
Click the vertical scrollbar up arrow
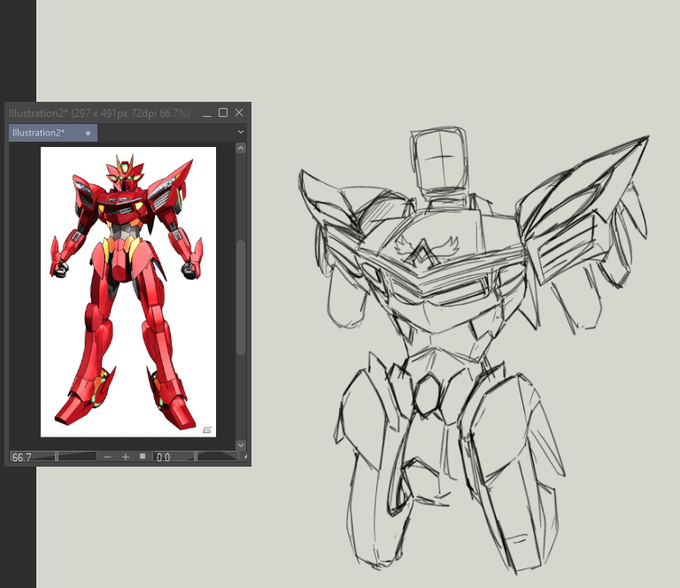(241, 148)
